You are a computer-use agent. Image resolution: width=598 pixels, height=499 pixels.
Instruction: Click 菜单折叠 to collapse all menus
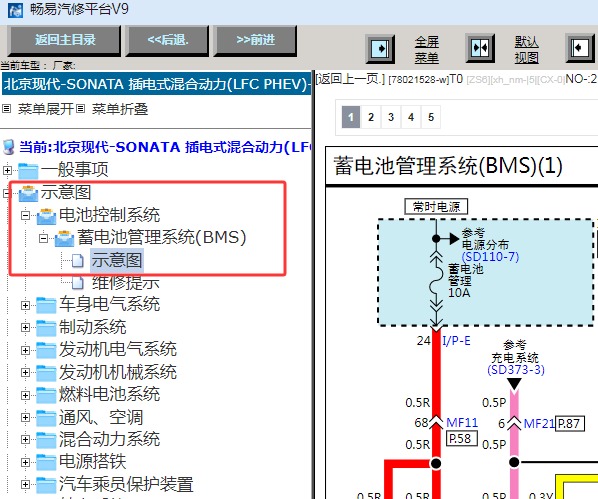(x=120, y=109)
